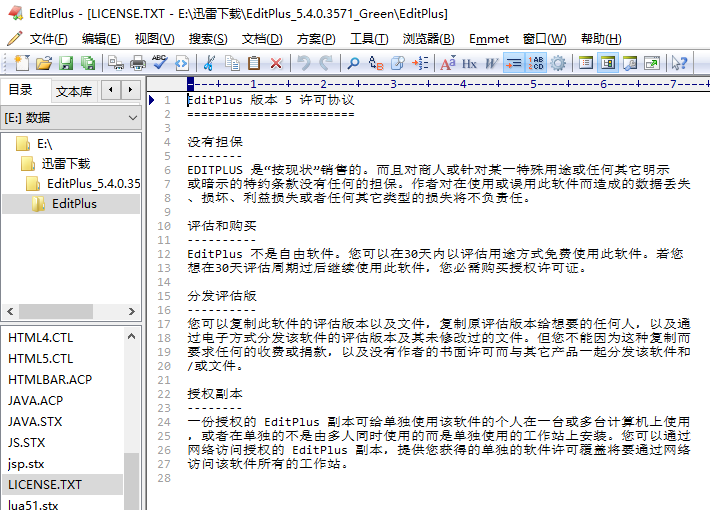
Task: Select the 迅雷下载 folder
Action: click(66, 164)
